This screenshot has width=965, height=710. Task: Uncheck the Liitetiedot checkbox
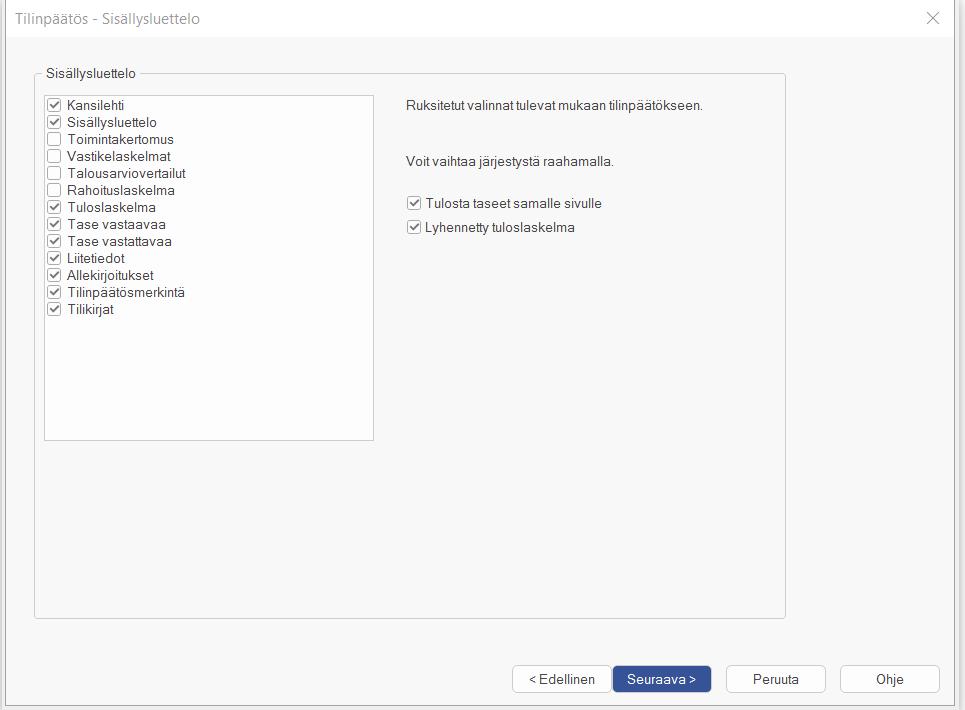pos(55,258)
